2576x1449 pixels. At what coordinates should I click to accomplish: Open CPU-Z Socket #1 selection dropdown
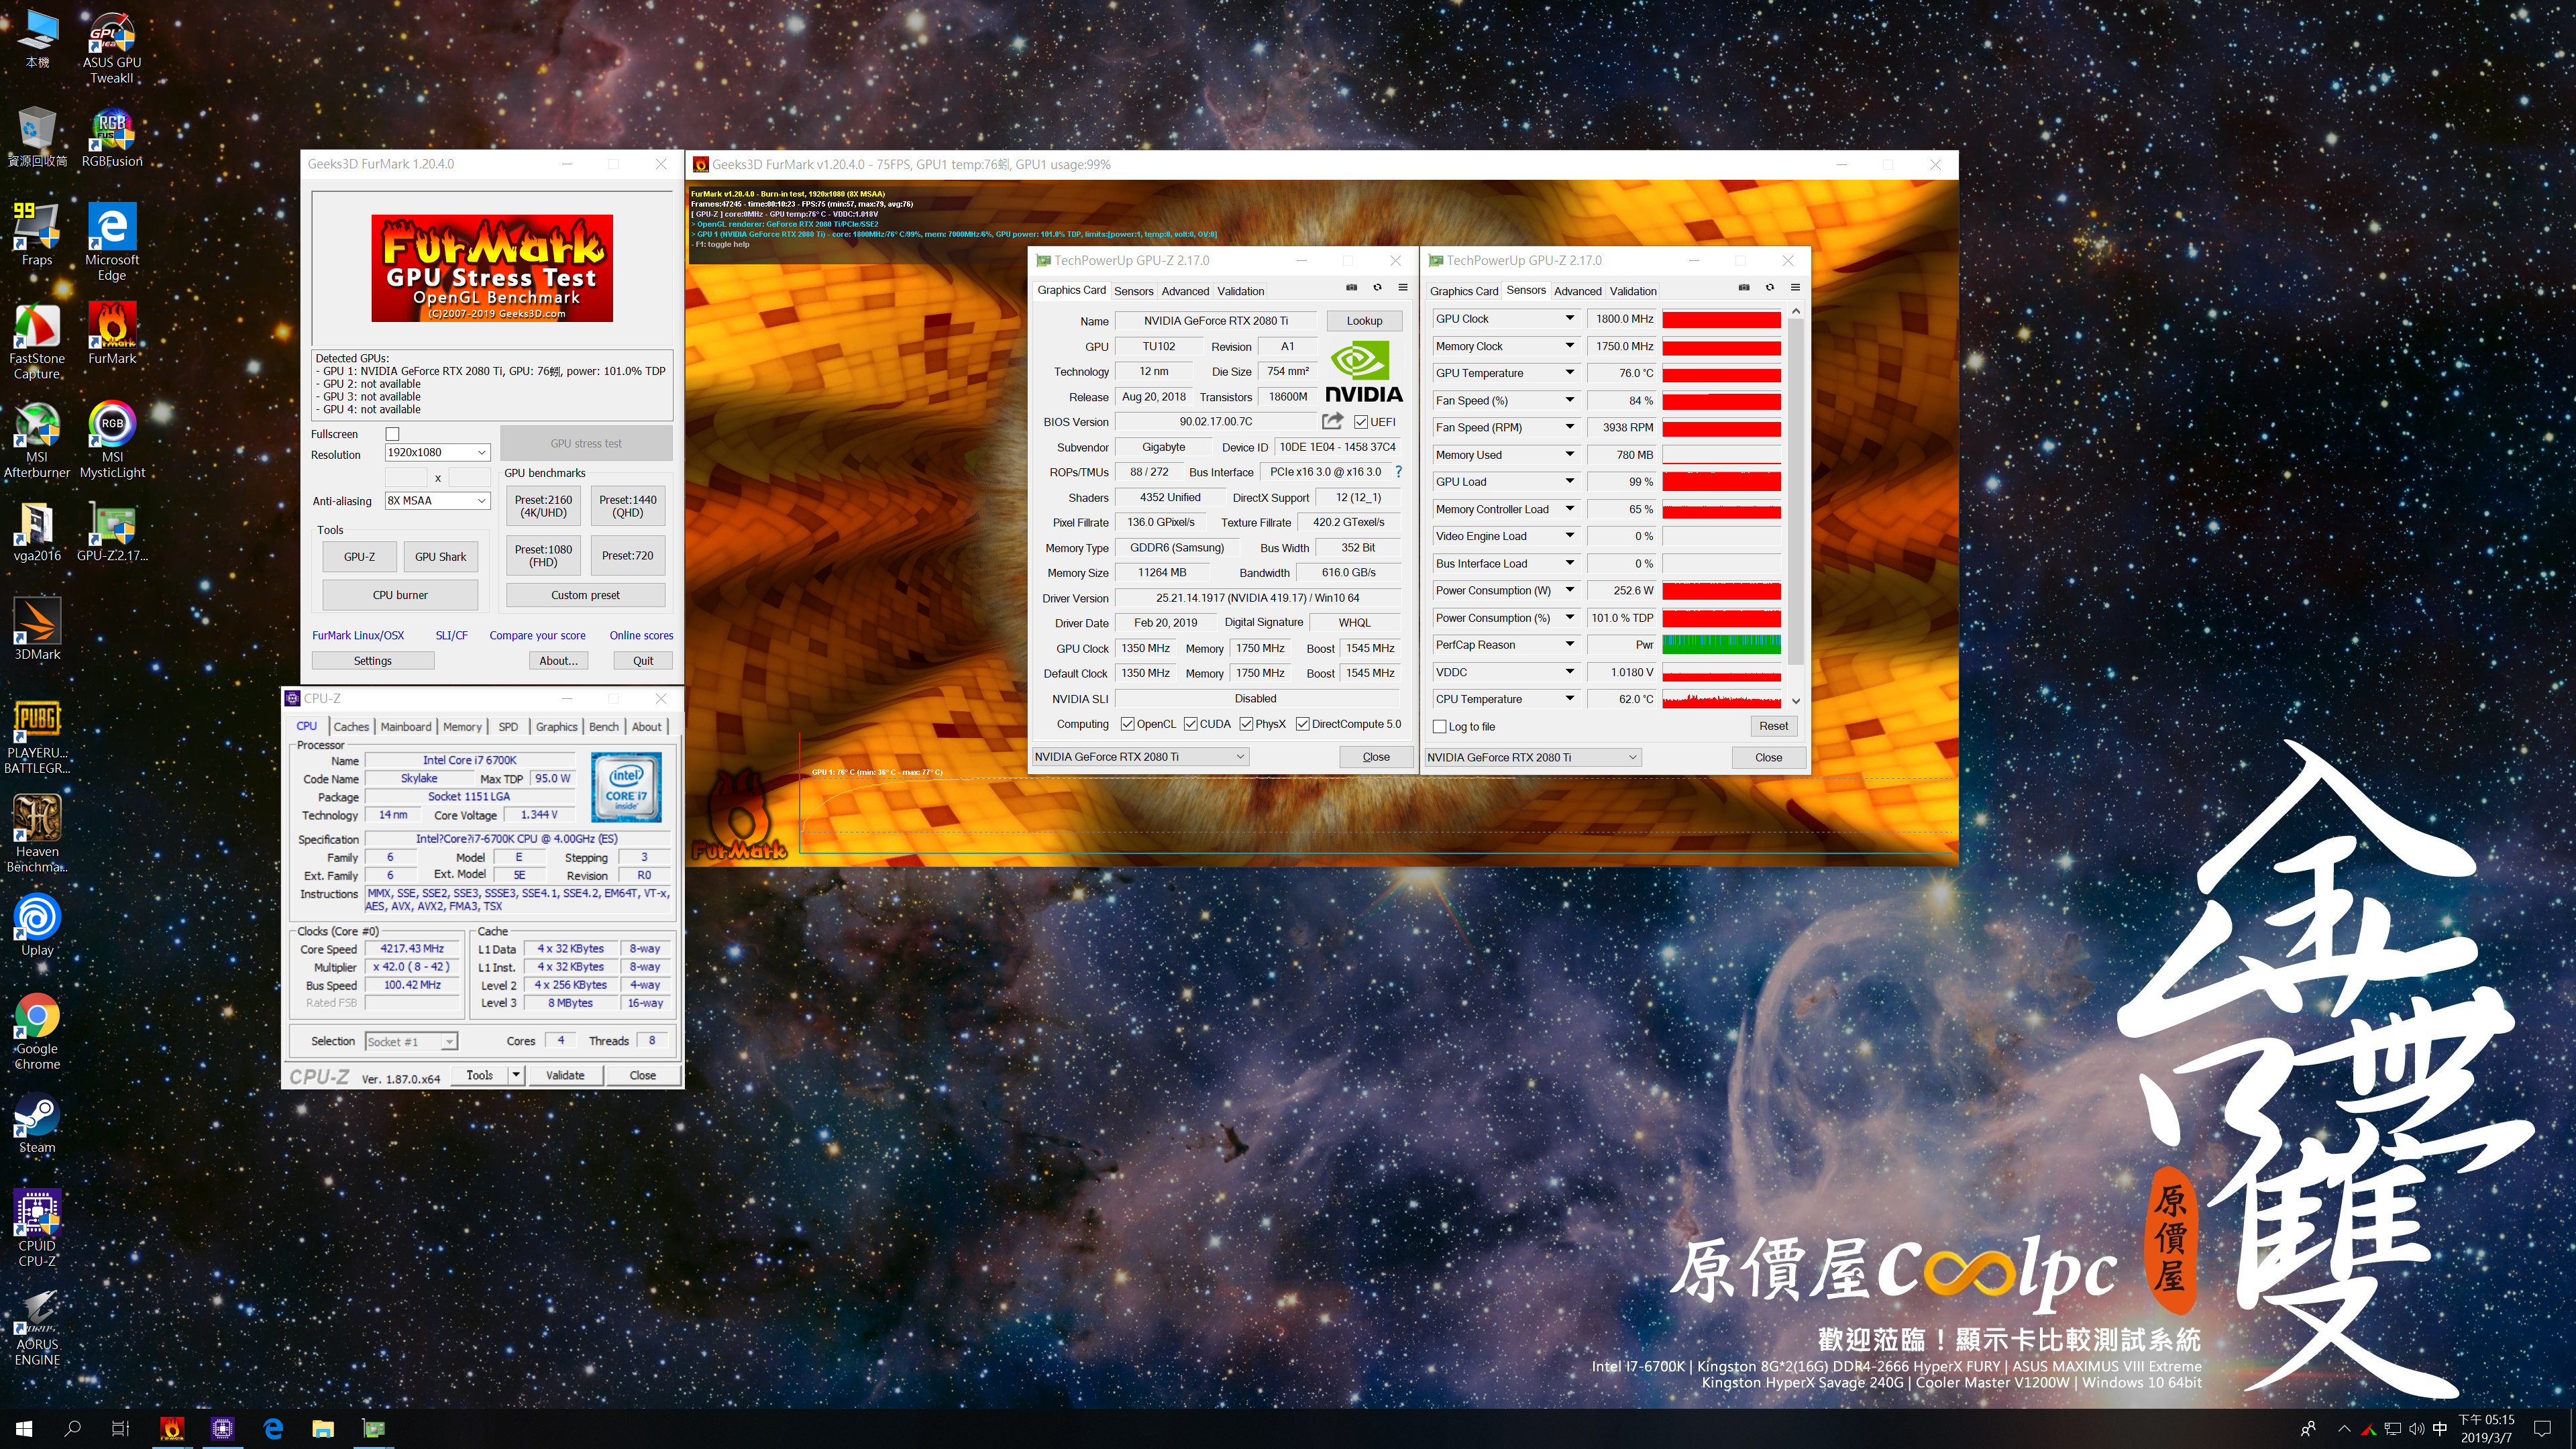[x=411, y=1042]
